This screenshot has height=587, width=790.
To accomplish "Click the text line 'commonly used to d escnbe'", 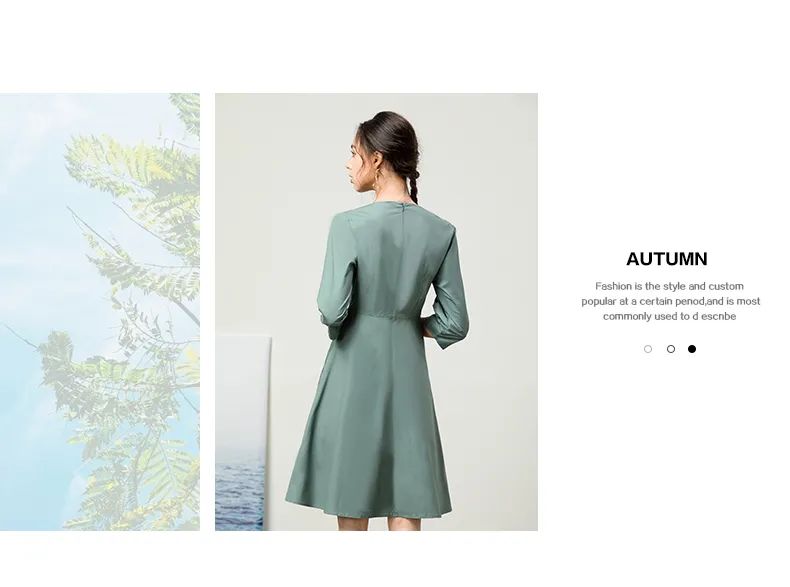I will pyautogui.click(x=669, y=316).
